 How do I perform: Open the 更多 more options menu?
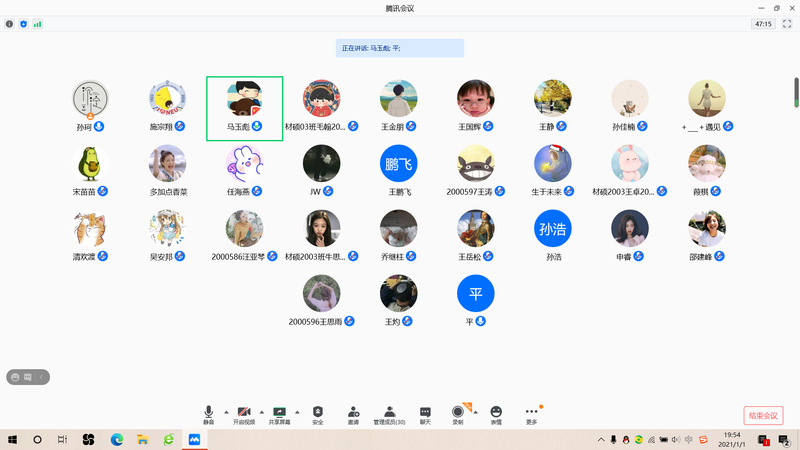point(531,411)
